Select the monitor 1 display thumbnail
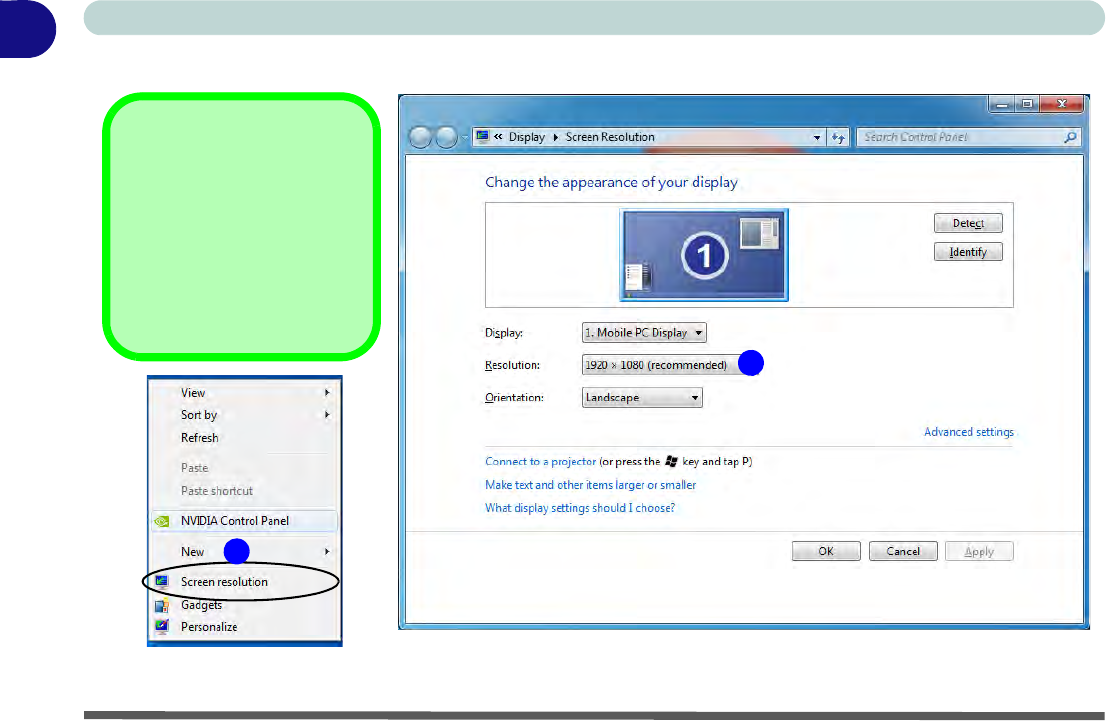The height and width of the screenshot is (721, 1106). coord(704,255)
